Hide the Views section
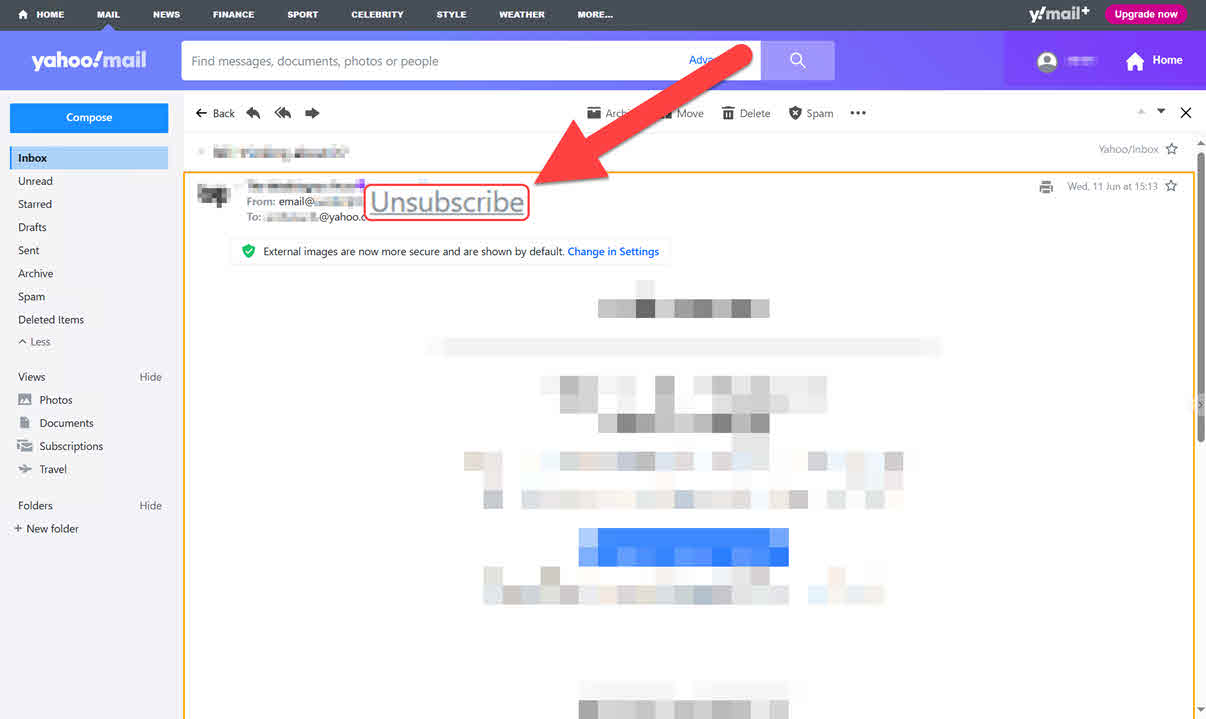Image resolution: width=1206 pixels, height=719 pixels. (x=150, y=377)
